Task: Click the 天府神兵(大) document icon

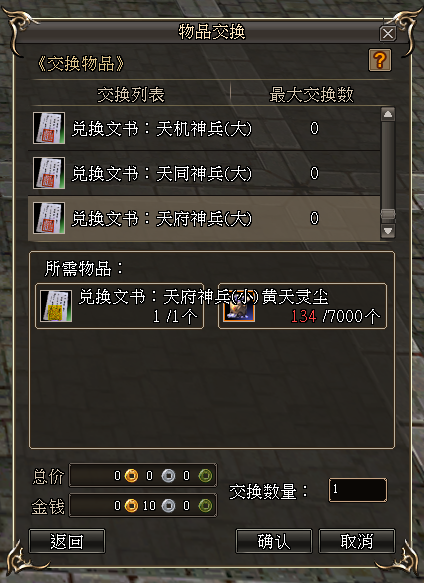Action: coord(49,218)
